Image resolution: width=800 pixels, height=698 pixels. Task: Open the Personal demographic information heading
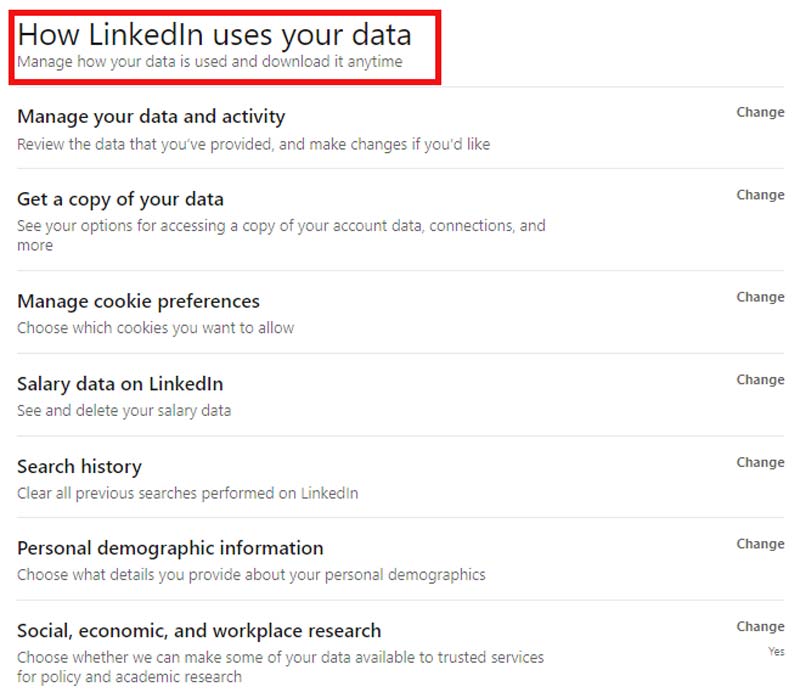click(170, 548)
